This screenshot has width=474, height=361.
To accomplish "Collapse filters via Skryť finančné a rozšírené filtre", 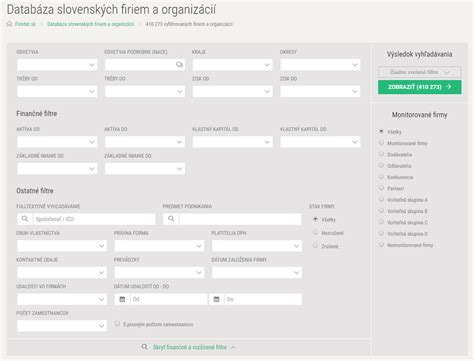I will pos(190,347).
